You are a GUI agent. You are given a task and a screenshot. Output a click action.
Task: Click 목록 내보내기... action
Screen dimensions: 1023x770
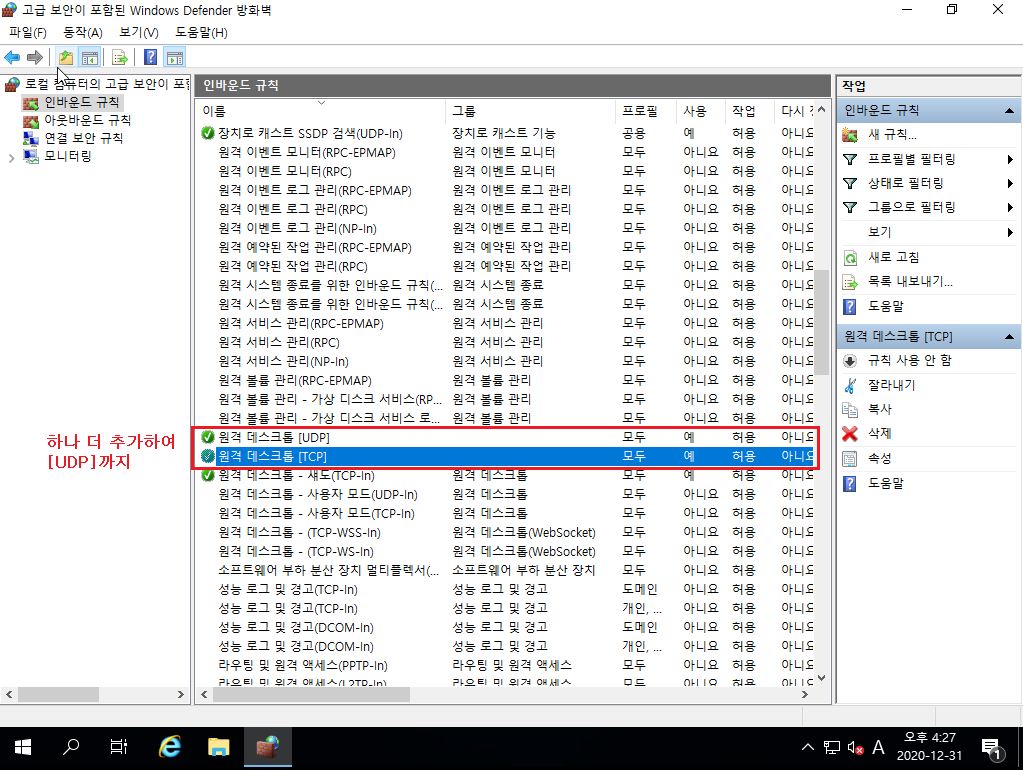tap(909, 281)
